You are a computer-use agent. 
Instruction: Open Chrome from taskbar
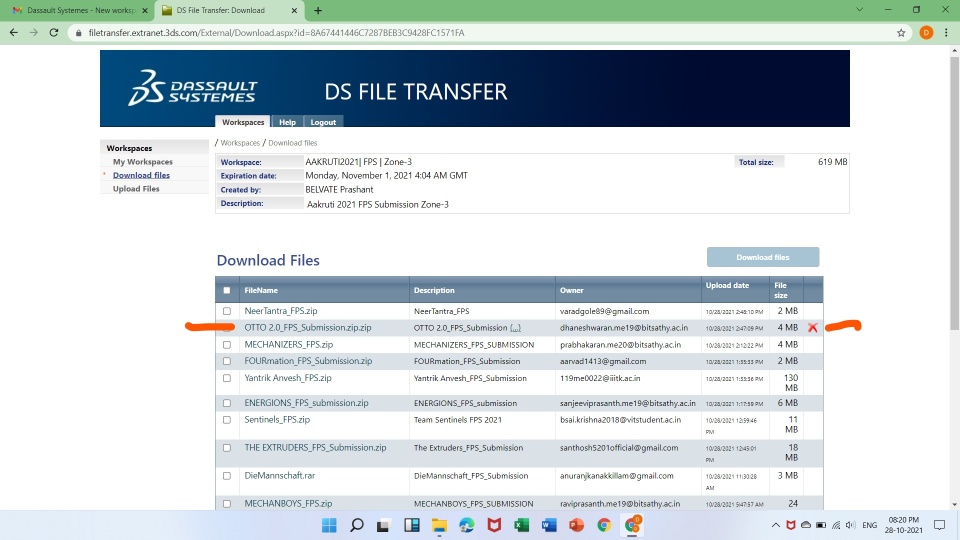604,525
